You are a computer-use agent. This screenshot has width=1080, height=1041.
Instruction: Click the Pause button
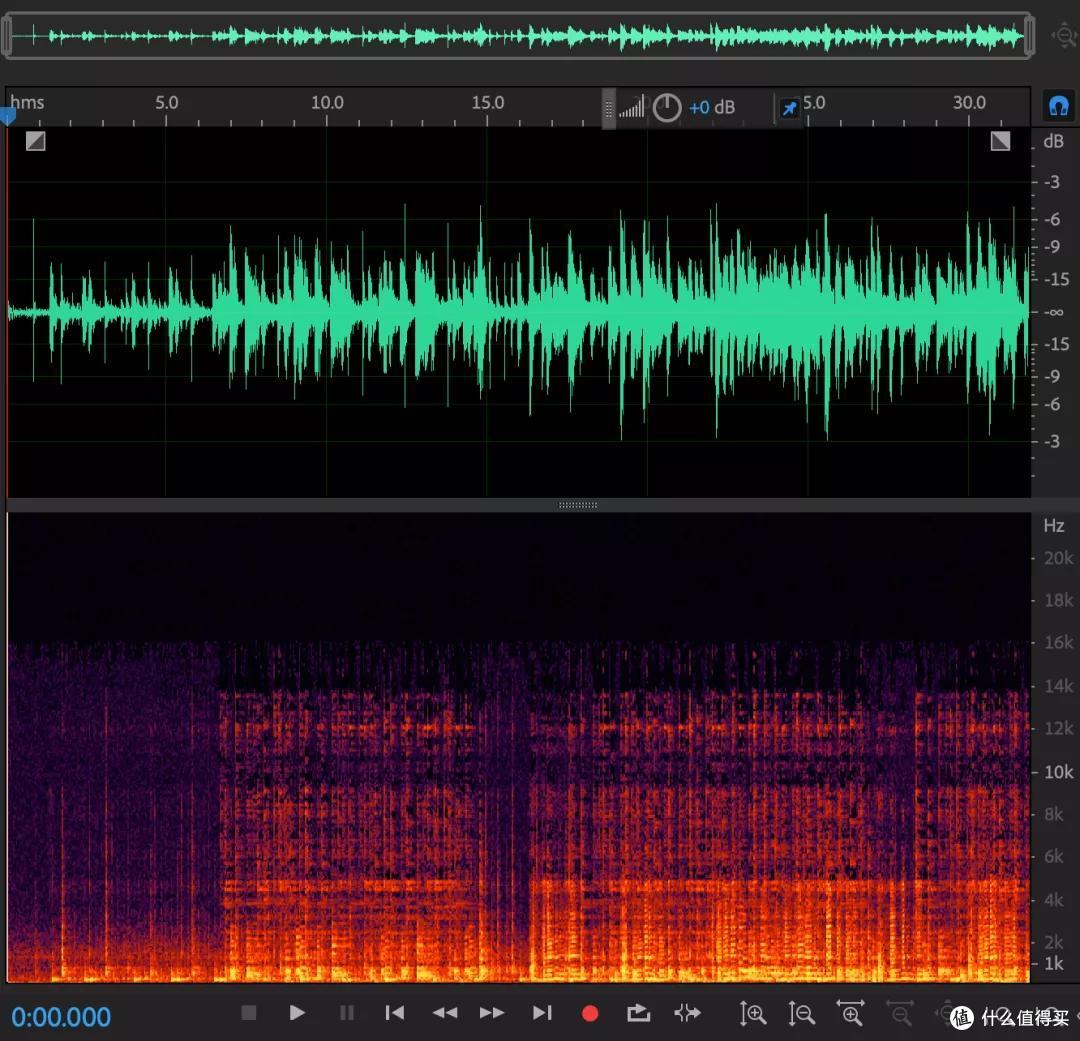pos(346,1013)
